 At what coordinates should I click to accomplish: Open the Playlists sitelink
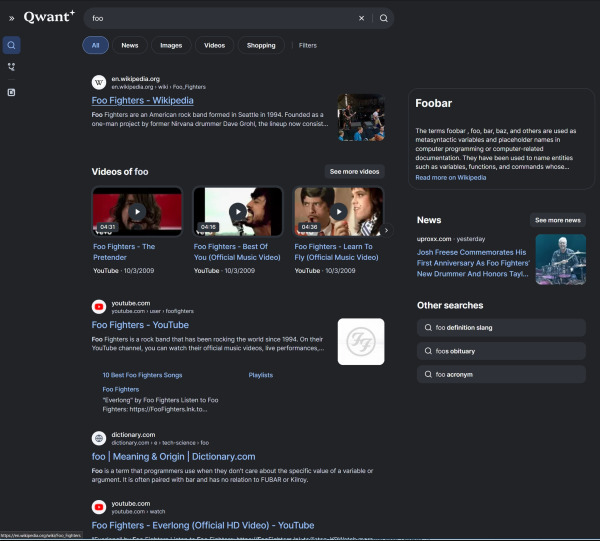(x=261, y=375)
